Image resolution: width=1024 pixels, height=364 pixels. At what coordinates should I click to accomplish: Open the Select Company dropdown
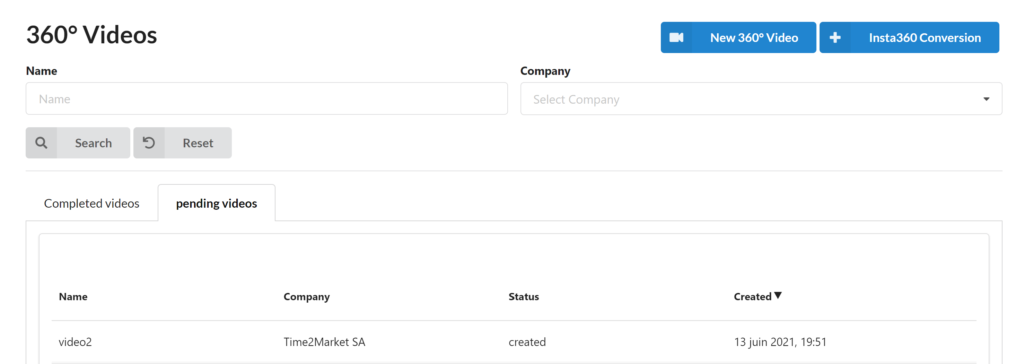pyautogui.click(x=761, y=99)
